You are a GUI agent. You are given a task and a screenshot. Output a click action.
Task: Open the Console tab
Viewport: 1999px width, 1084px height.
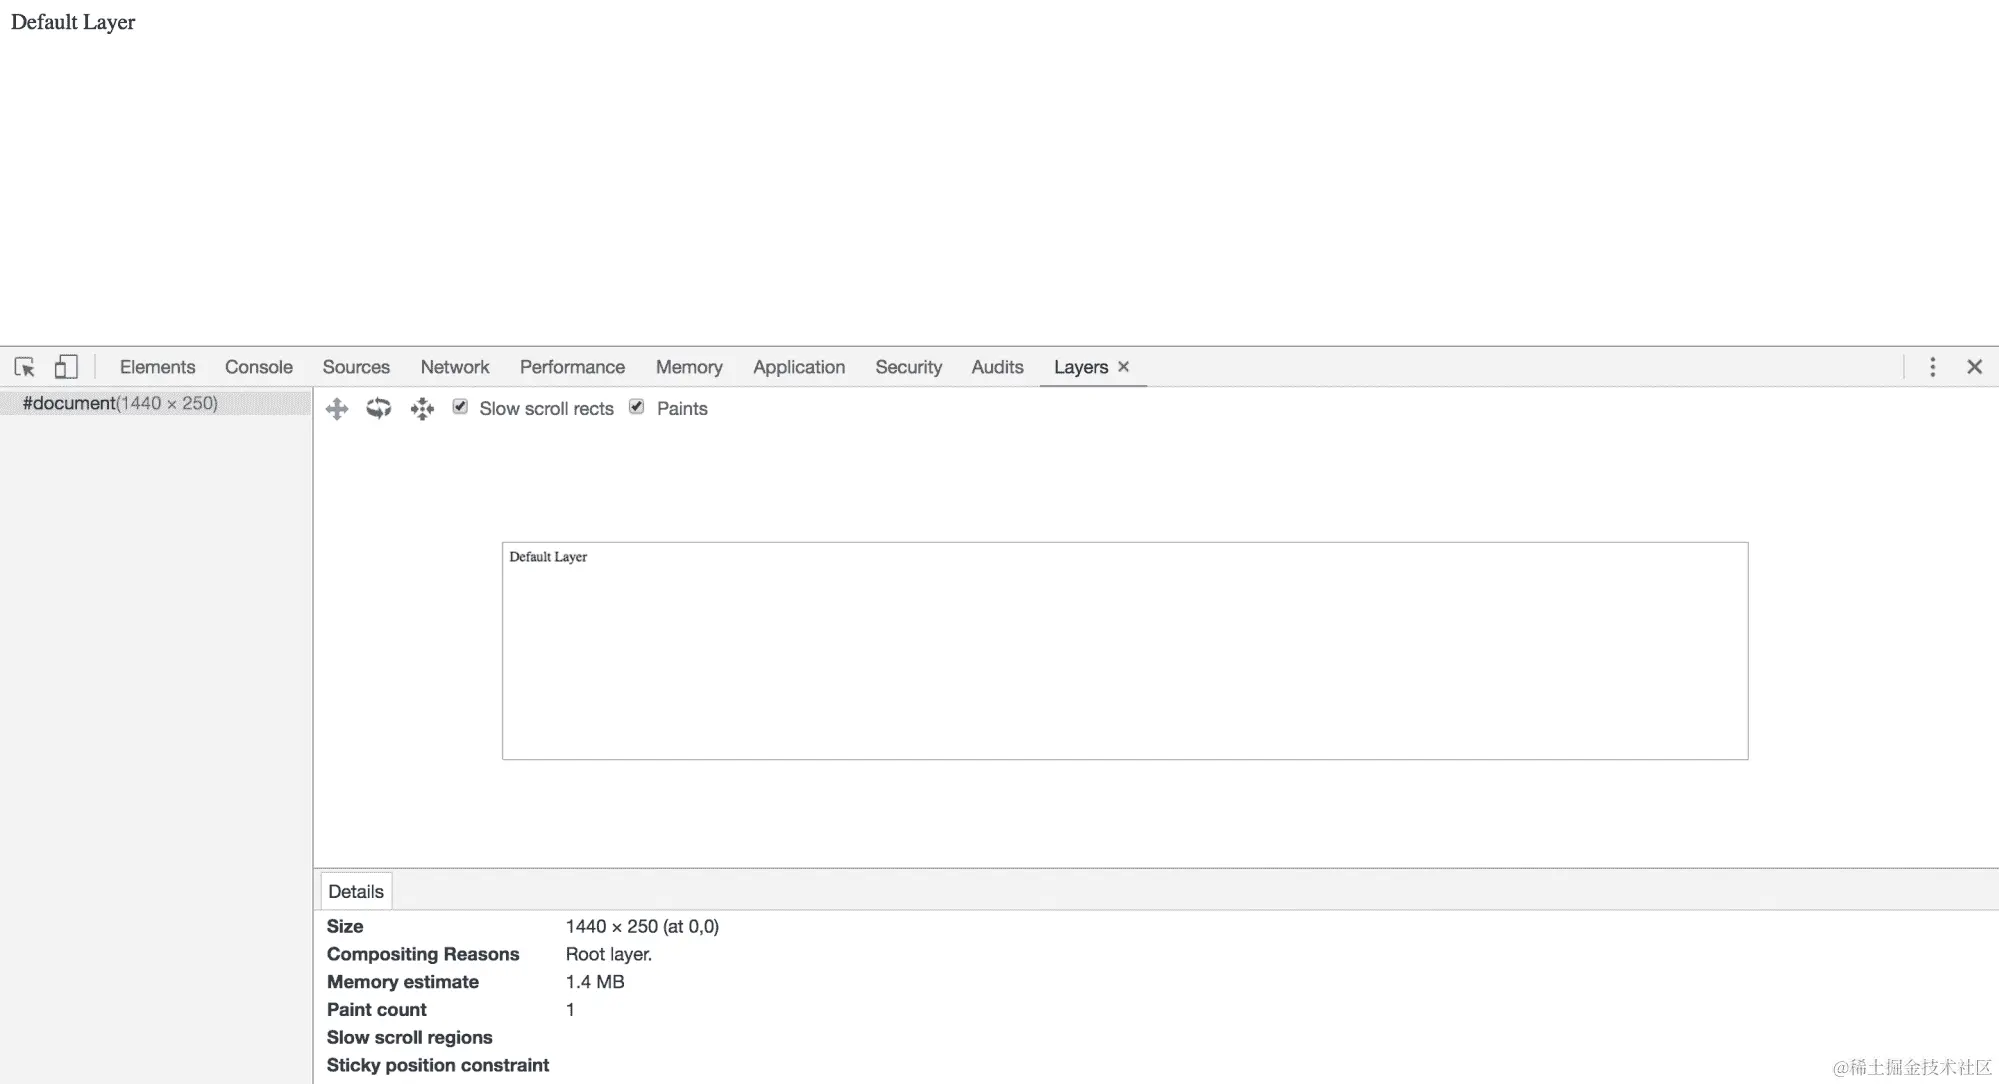[x=258, y=367]
